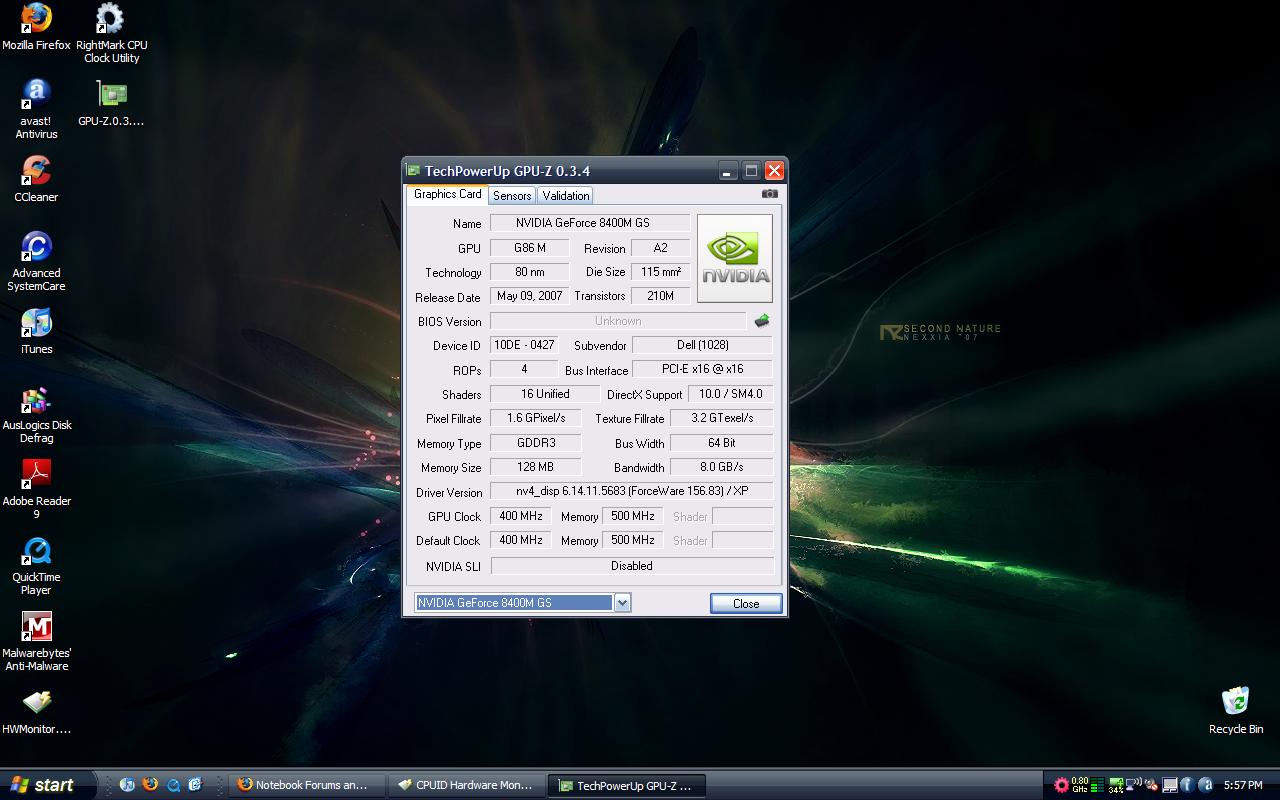Open Mozilla Firefox desktop shortcut
This screenshot has width=1280, height=800.
click(x=36, y=27)
